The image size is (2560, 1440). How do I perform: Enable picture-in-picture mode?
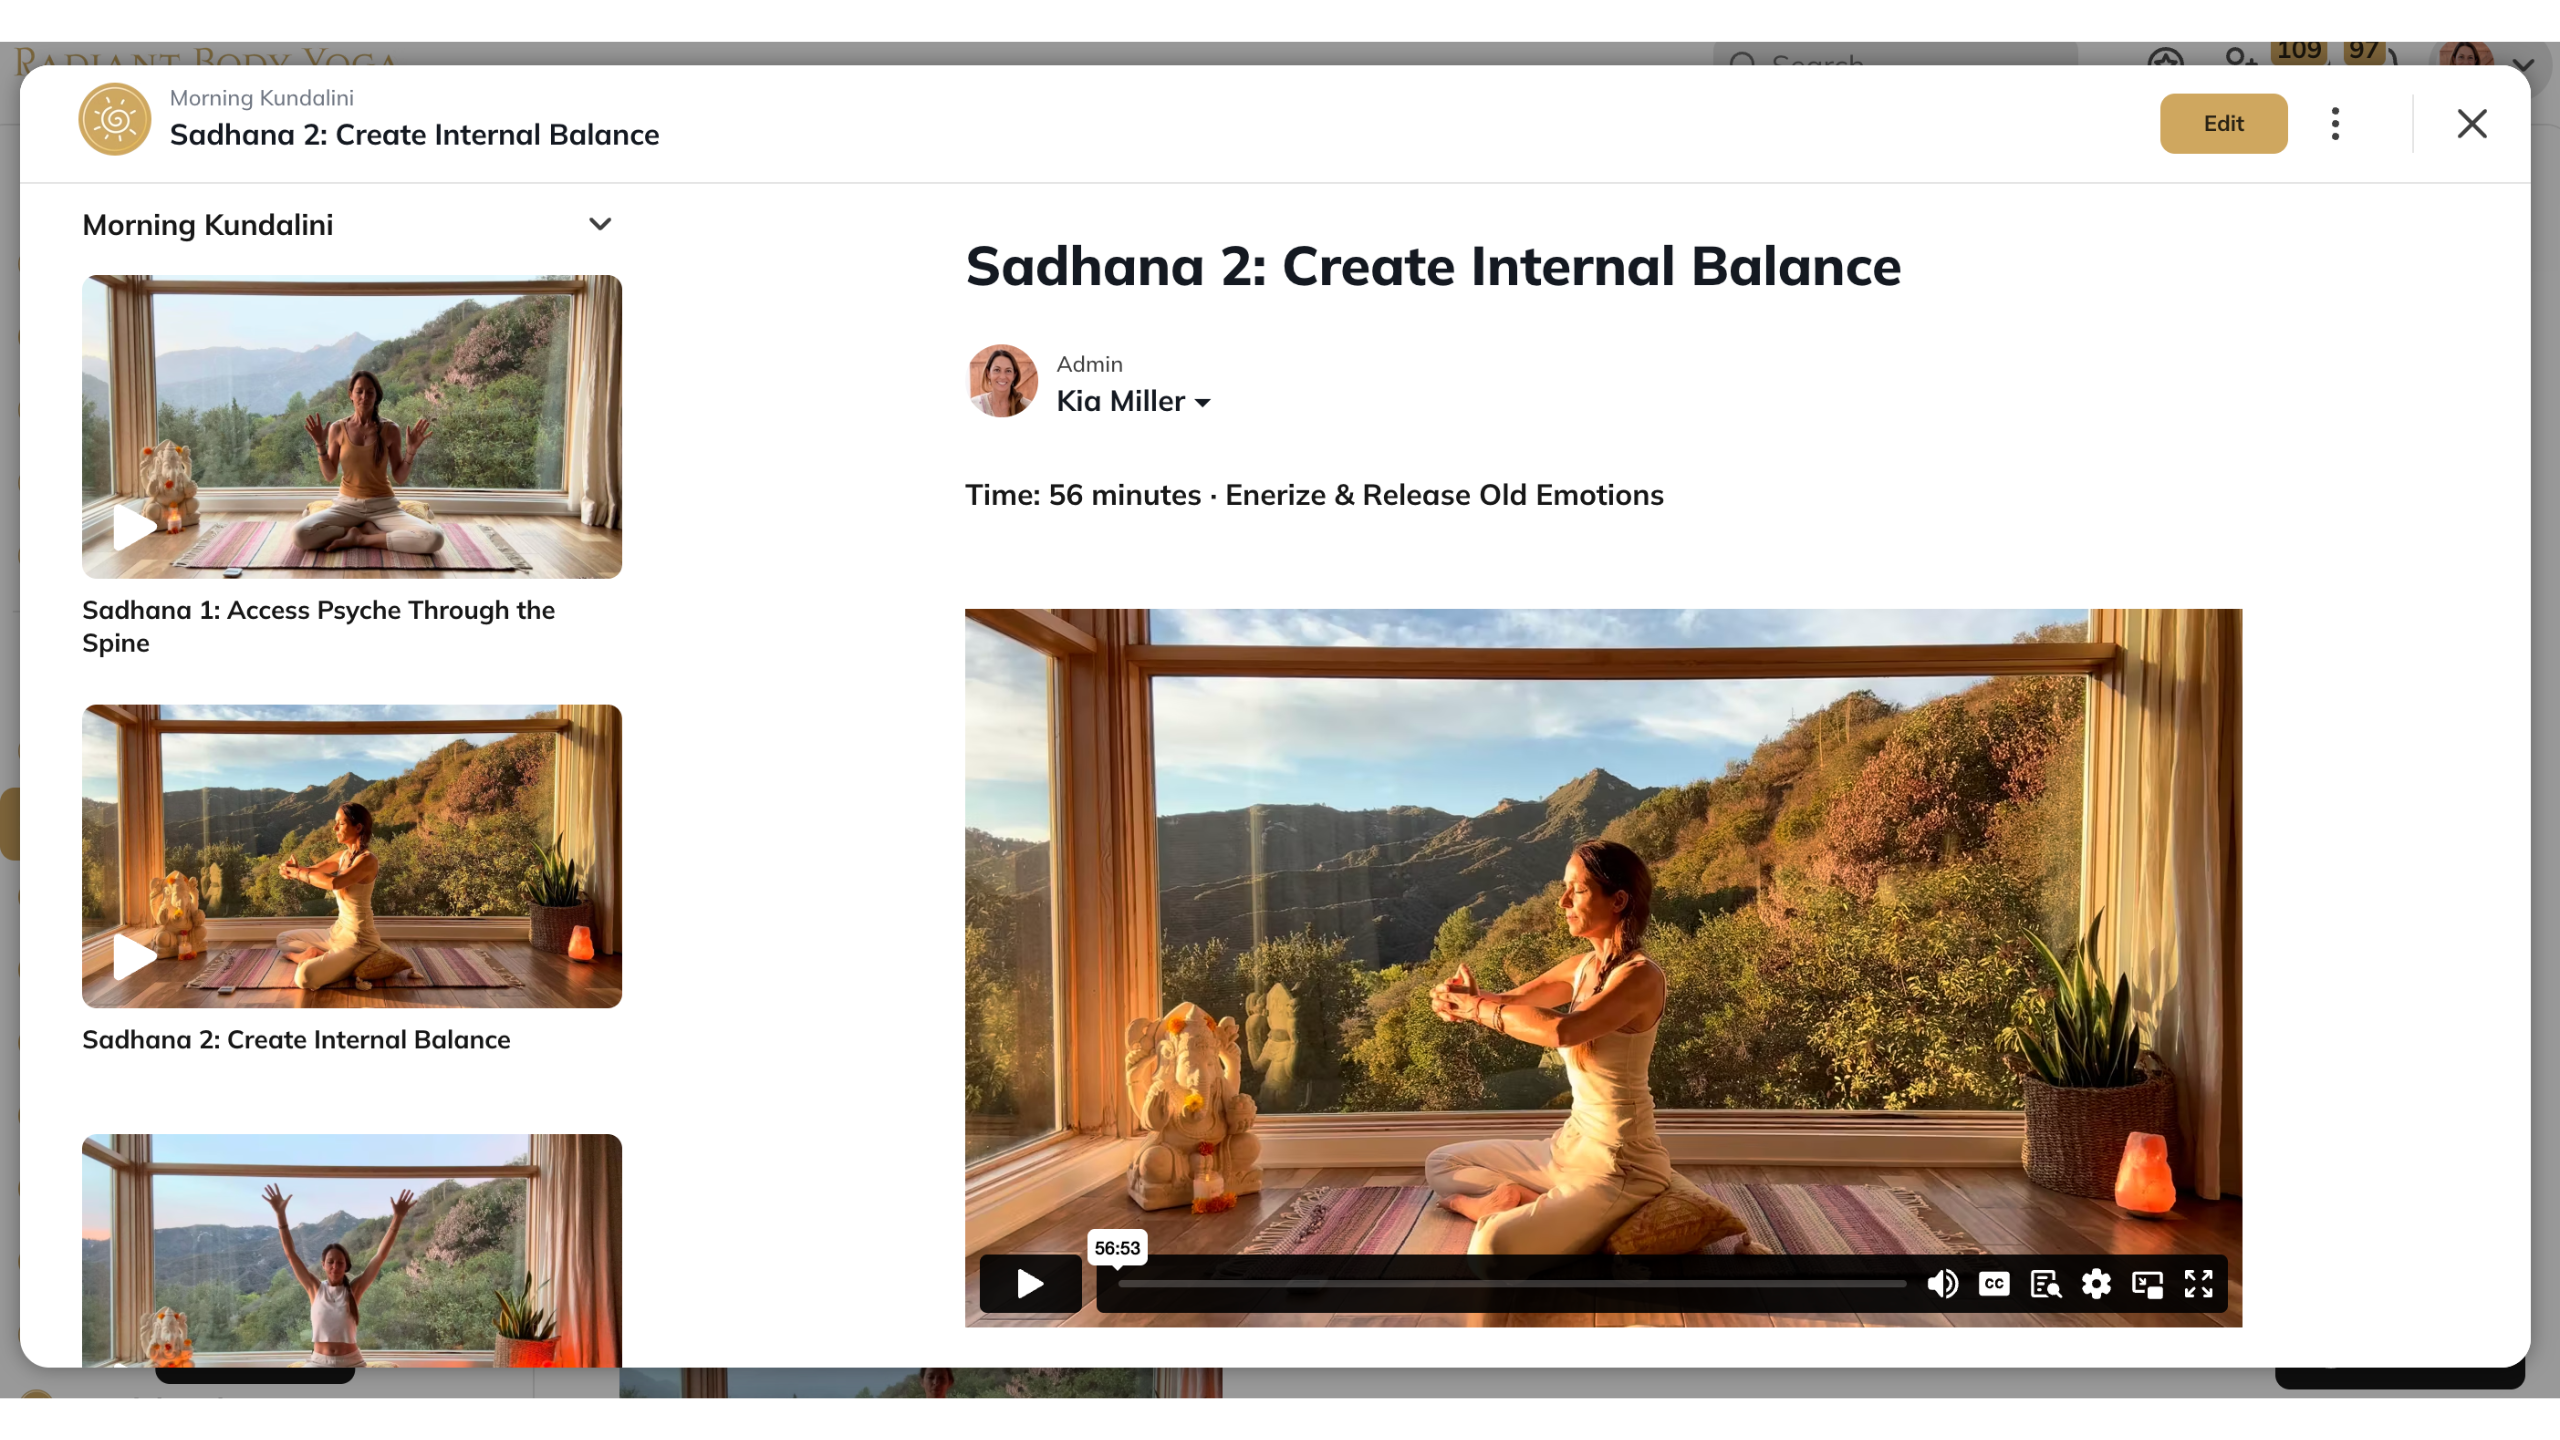pos(2147,1283)
